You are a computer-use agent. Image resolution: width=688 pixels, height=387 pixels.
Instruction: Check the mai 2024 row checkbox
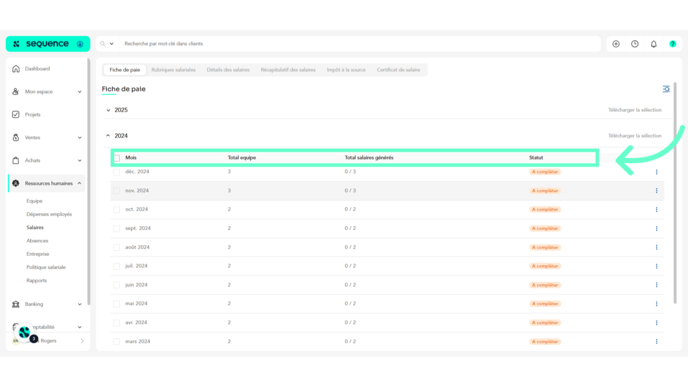tap(116, 304)
